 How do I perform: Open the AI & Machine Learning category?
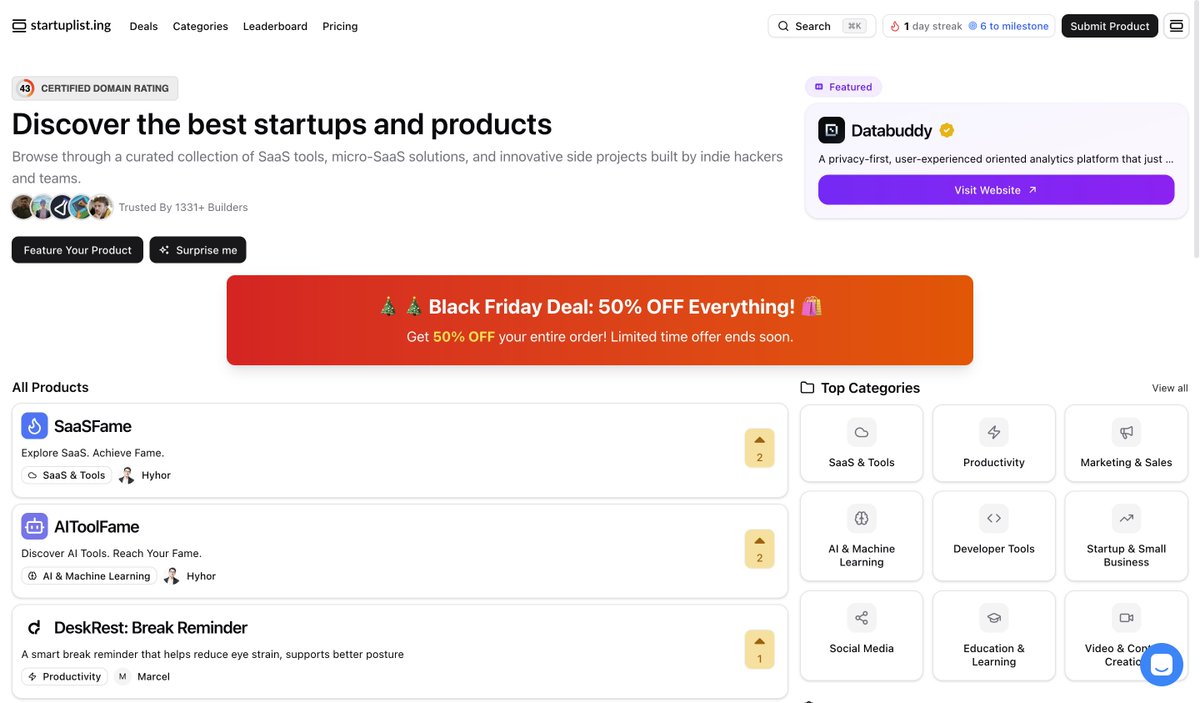[x=861, y=536]
